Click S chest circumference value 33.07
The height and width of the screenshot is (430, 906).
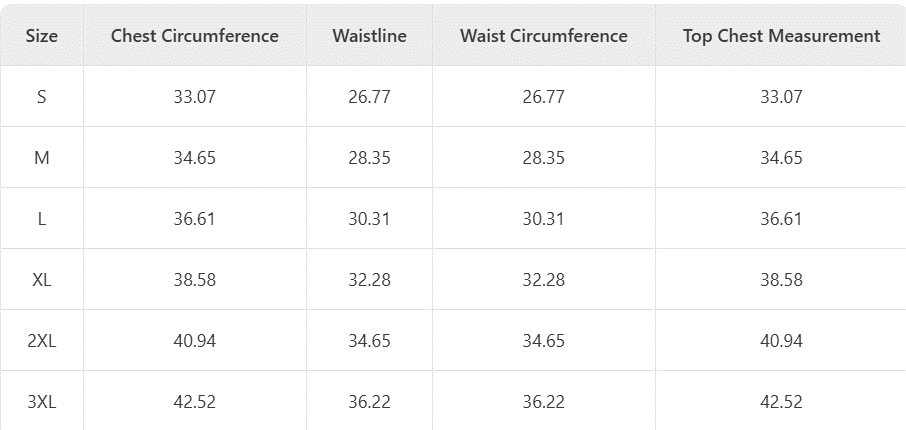click(195, 97)
